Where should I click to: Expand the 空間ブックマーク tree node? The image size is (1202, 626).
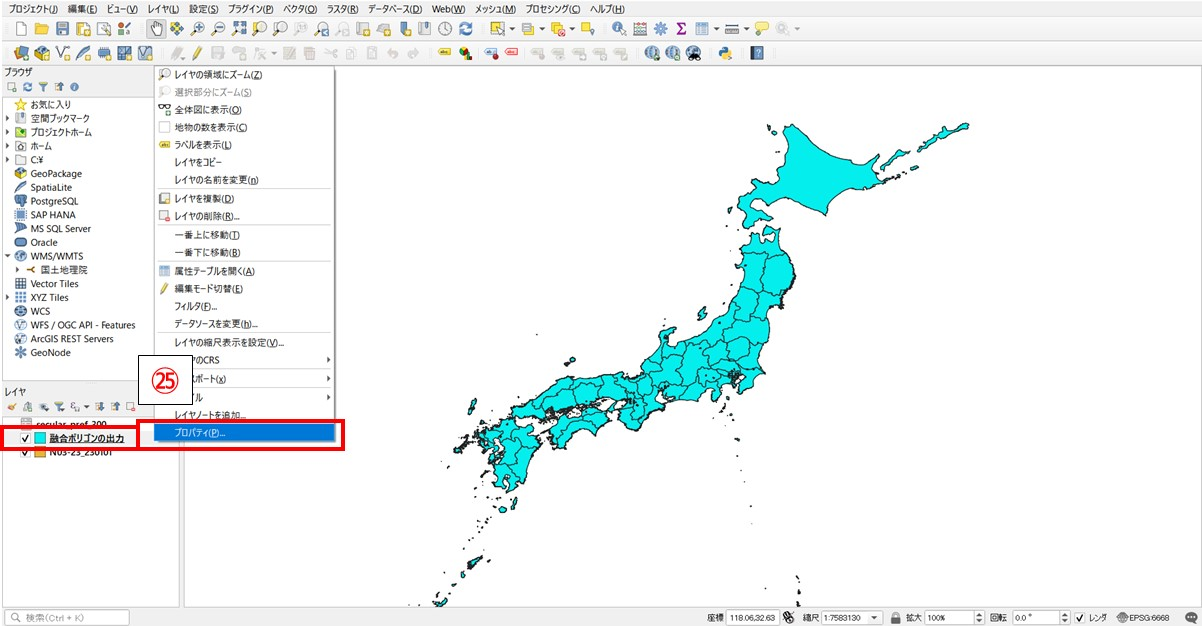click(x=8, y=118)
